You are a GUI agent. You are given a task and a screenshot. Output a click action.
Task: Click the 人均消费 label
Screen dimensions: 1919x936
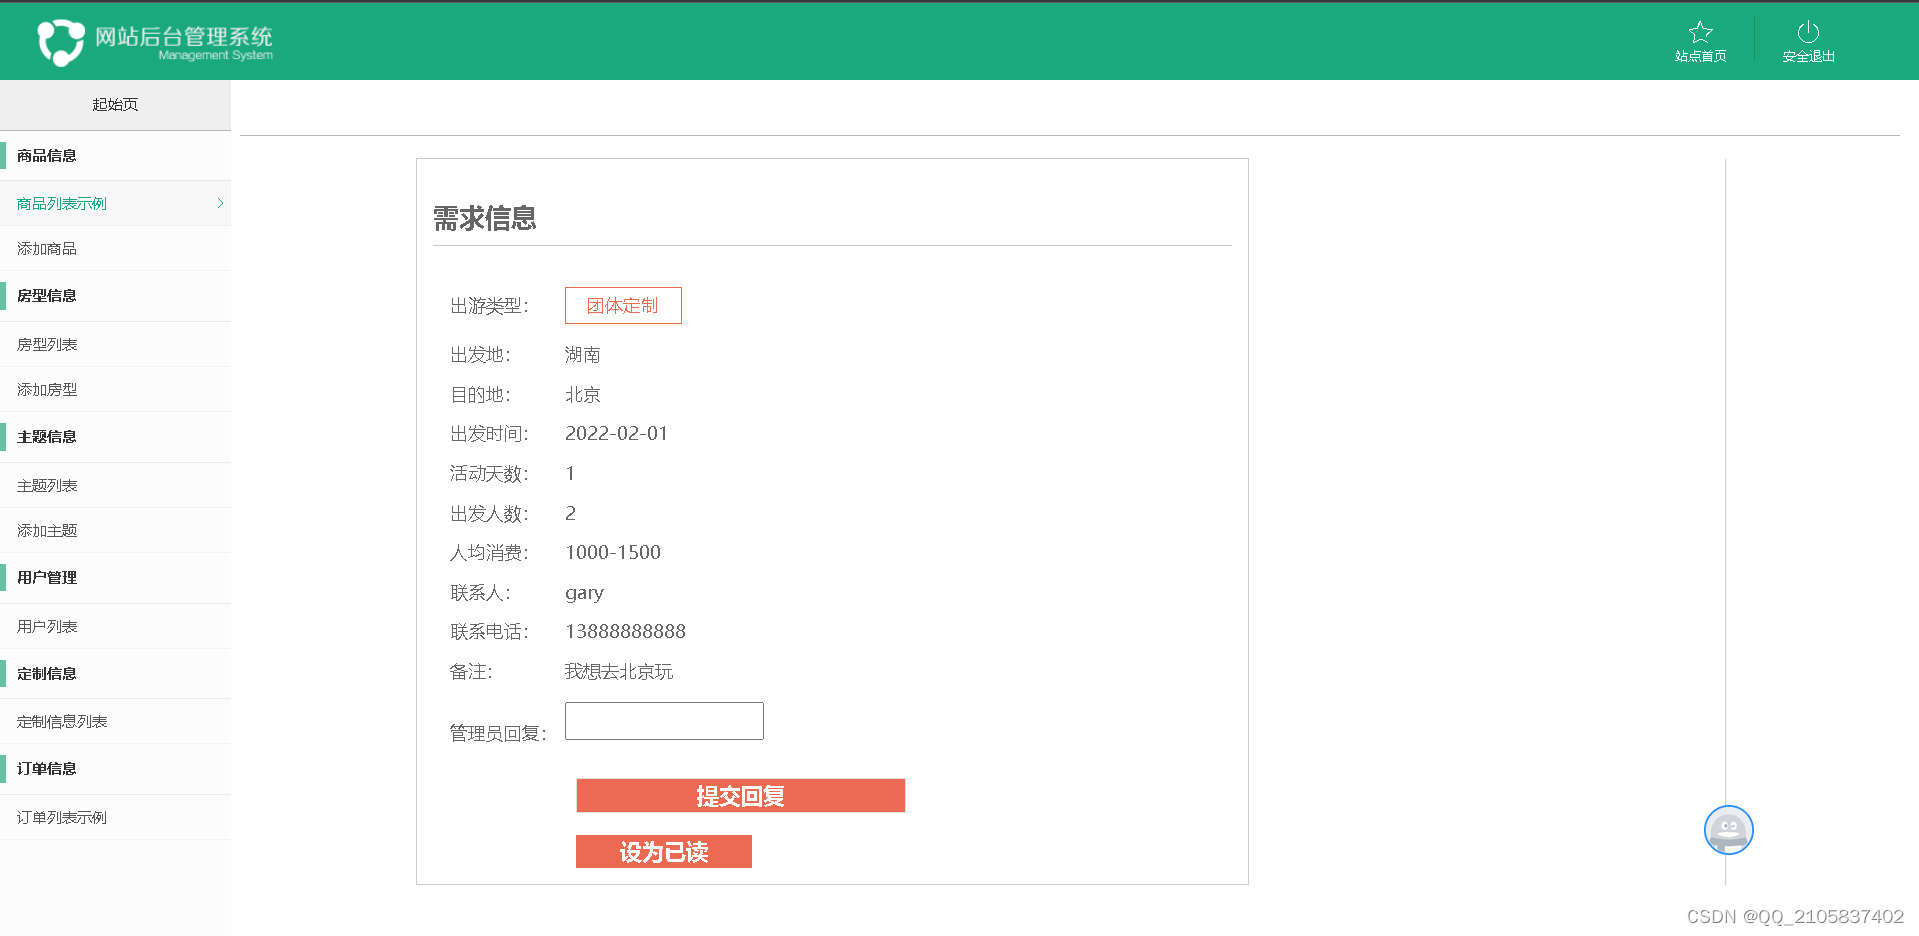(489, 553)
